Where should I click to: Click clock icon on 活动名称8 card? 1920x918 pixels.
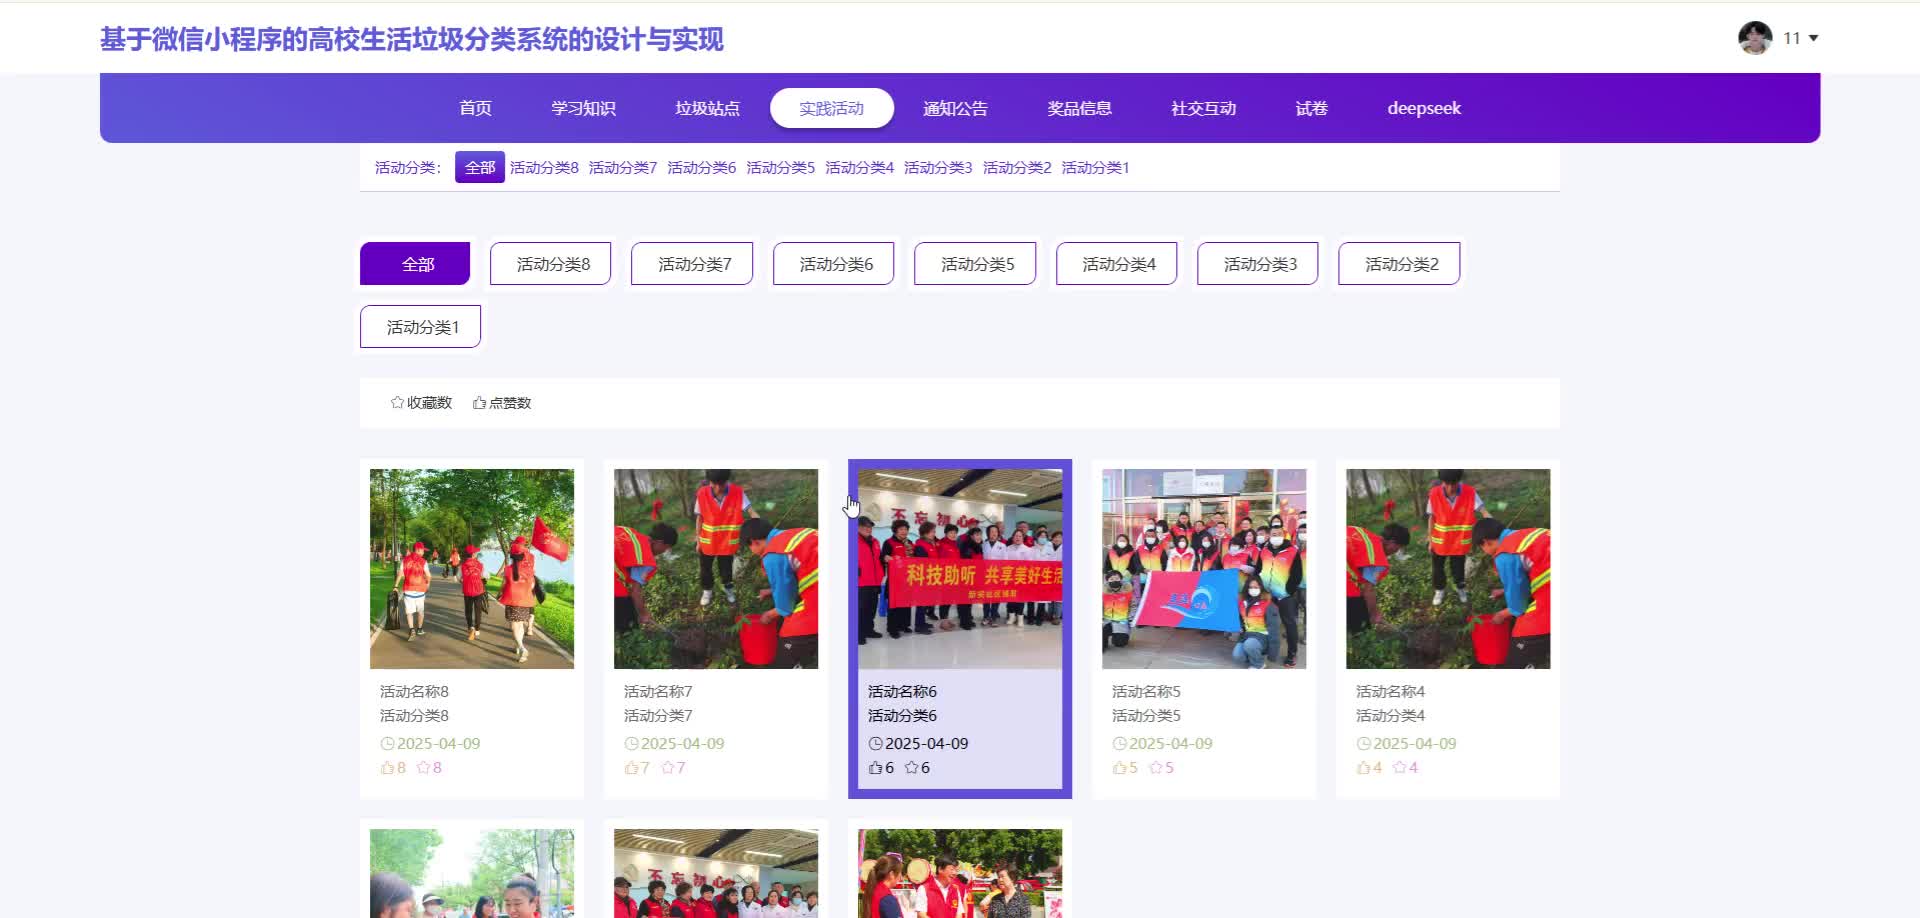387,744
